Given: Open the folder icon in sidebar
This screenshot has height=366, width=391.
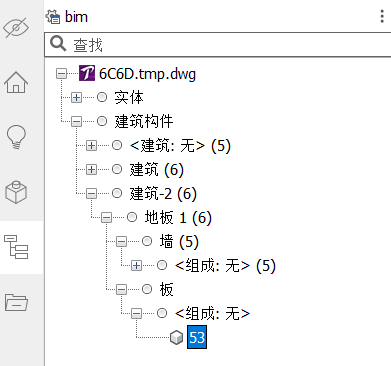Looking at the screenshot, I should [16, 302].
